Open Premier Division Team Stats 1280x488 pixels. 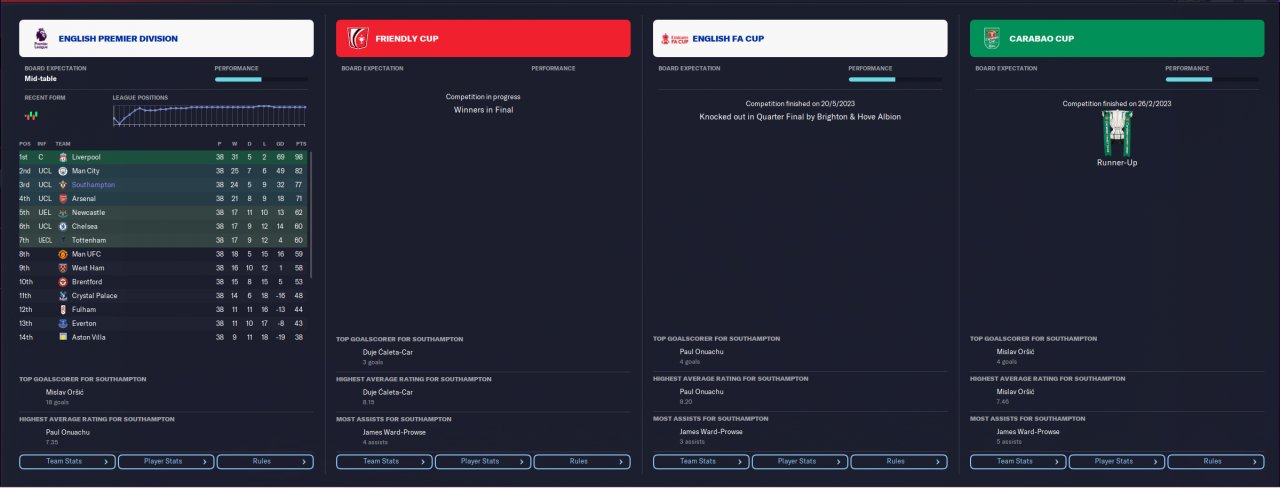tap(67, 462)
